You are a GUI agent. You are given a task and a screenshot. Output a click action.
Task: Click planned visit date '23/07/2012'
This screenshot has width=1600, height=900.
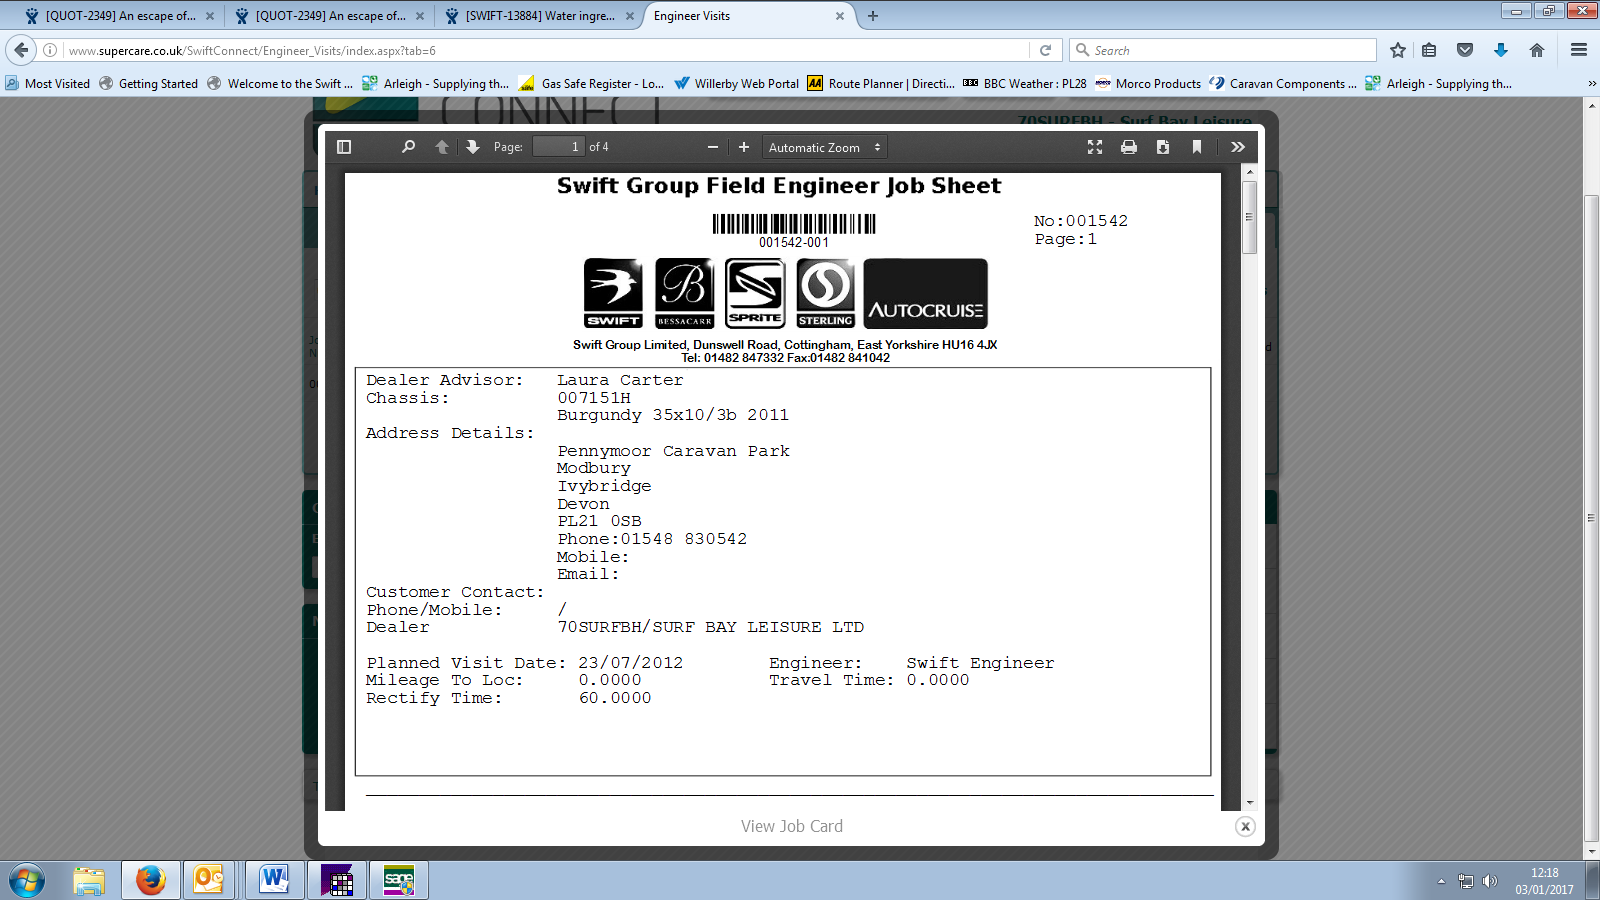pyautogui.click(x=631, y=663)
